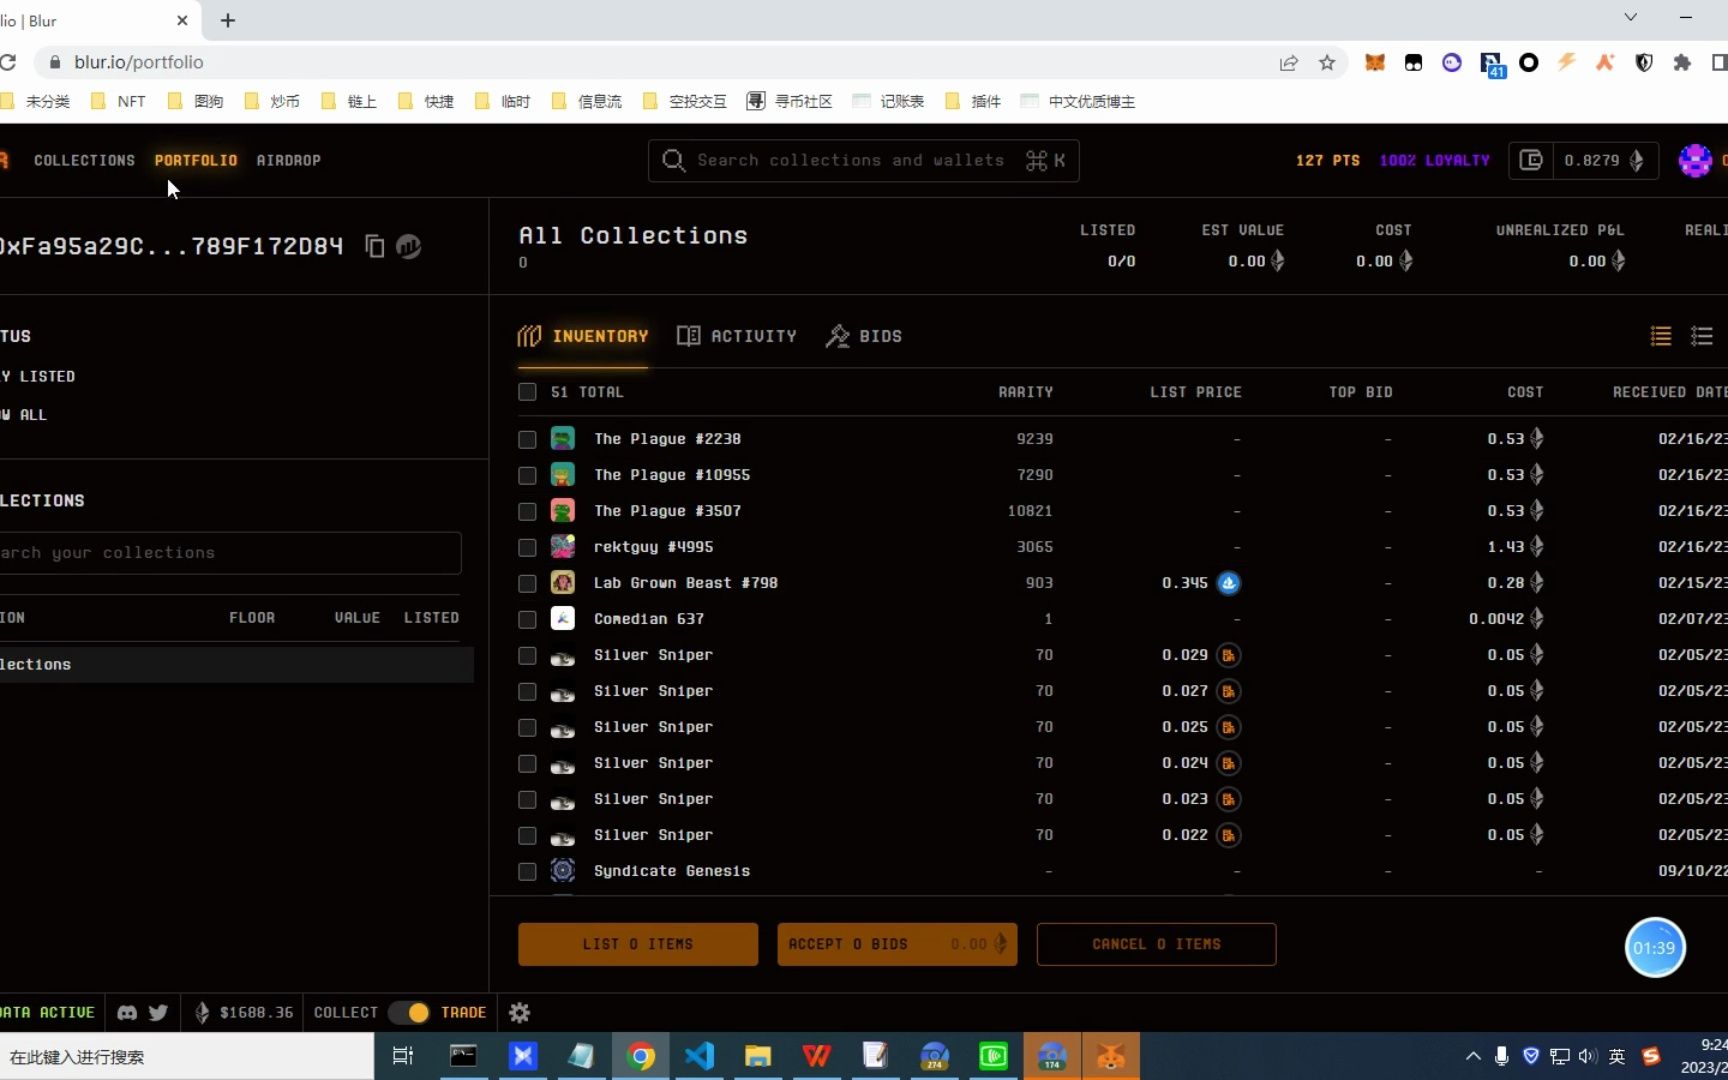This screenshot has width=1728, height=1080.
Task: Check Comedian 637 checkbox
Action: 527,619
